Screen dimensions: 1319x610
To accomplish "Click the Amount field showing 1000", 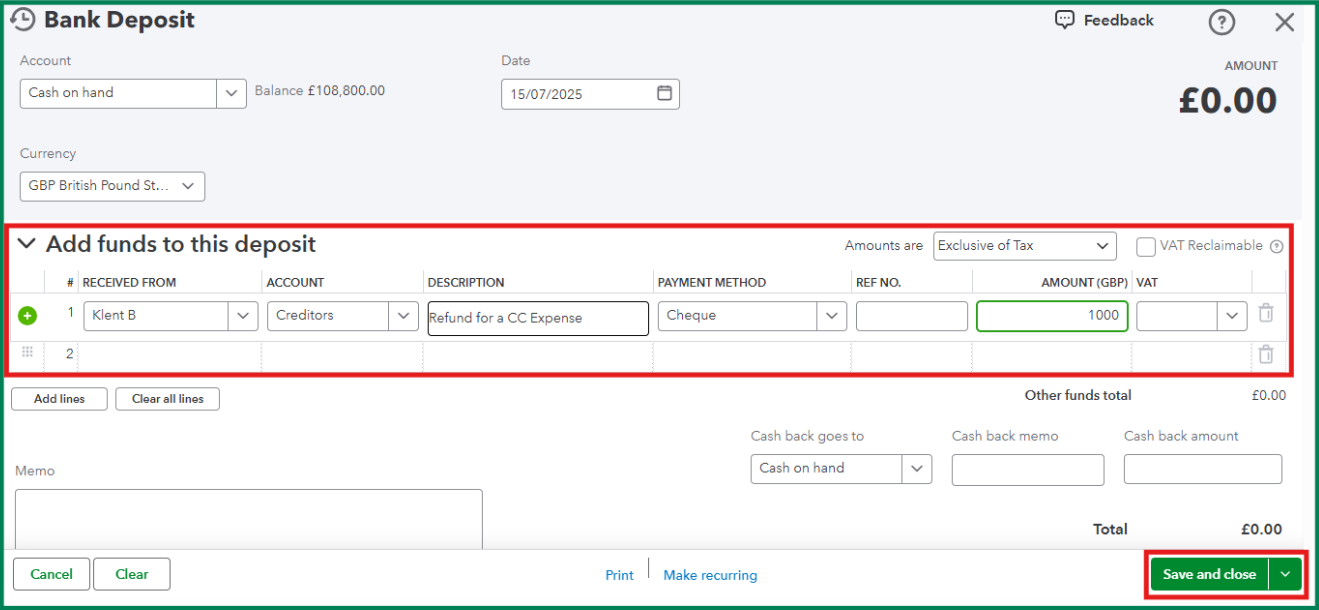I will pyautogui.click(x=1052, y=316).
